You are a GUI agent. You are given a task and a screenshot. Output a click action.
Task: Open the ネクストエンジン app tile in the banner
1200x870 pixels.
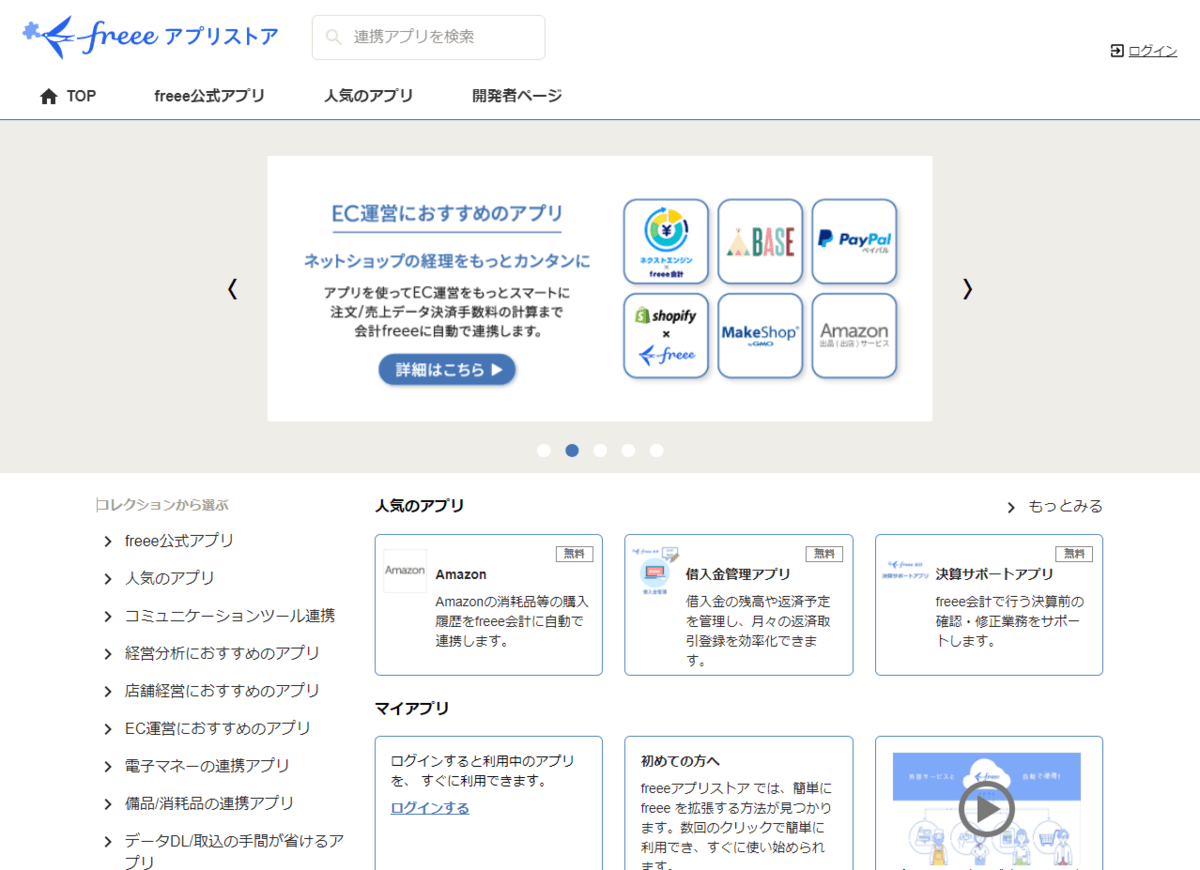coord(666,241)
